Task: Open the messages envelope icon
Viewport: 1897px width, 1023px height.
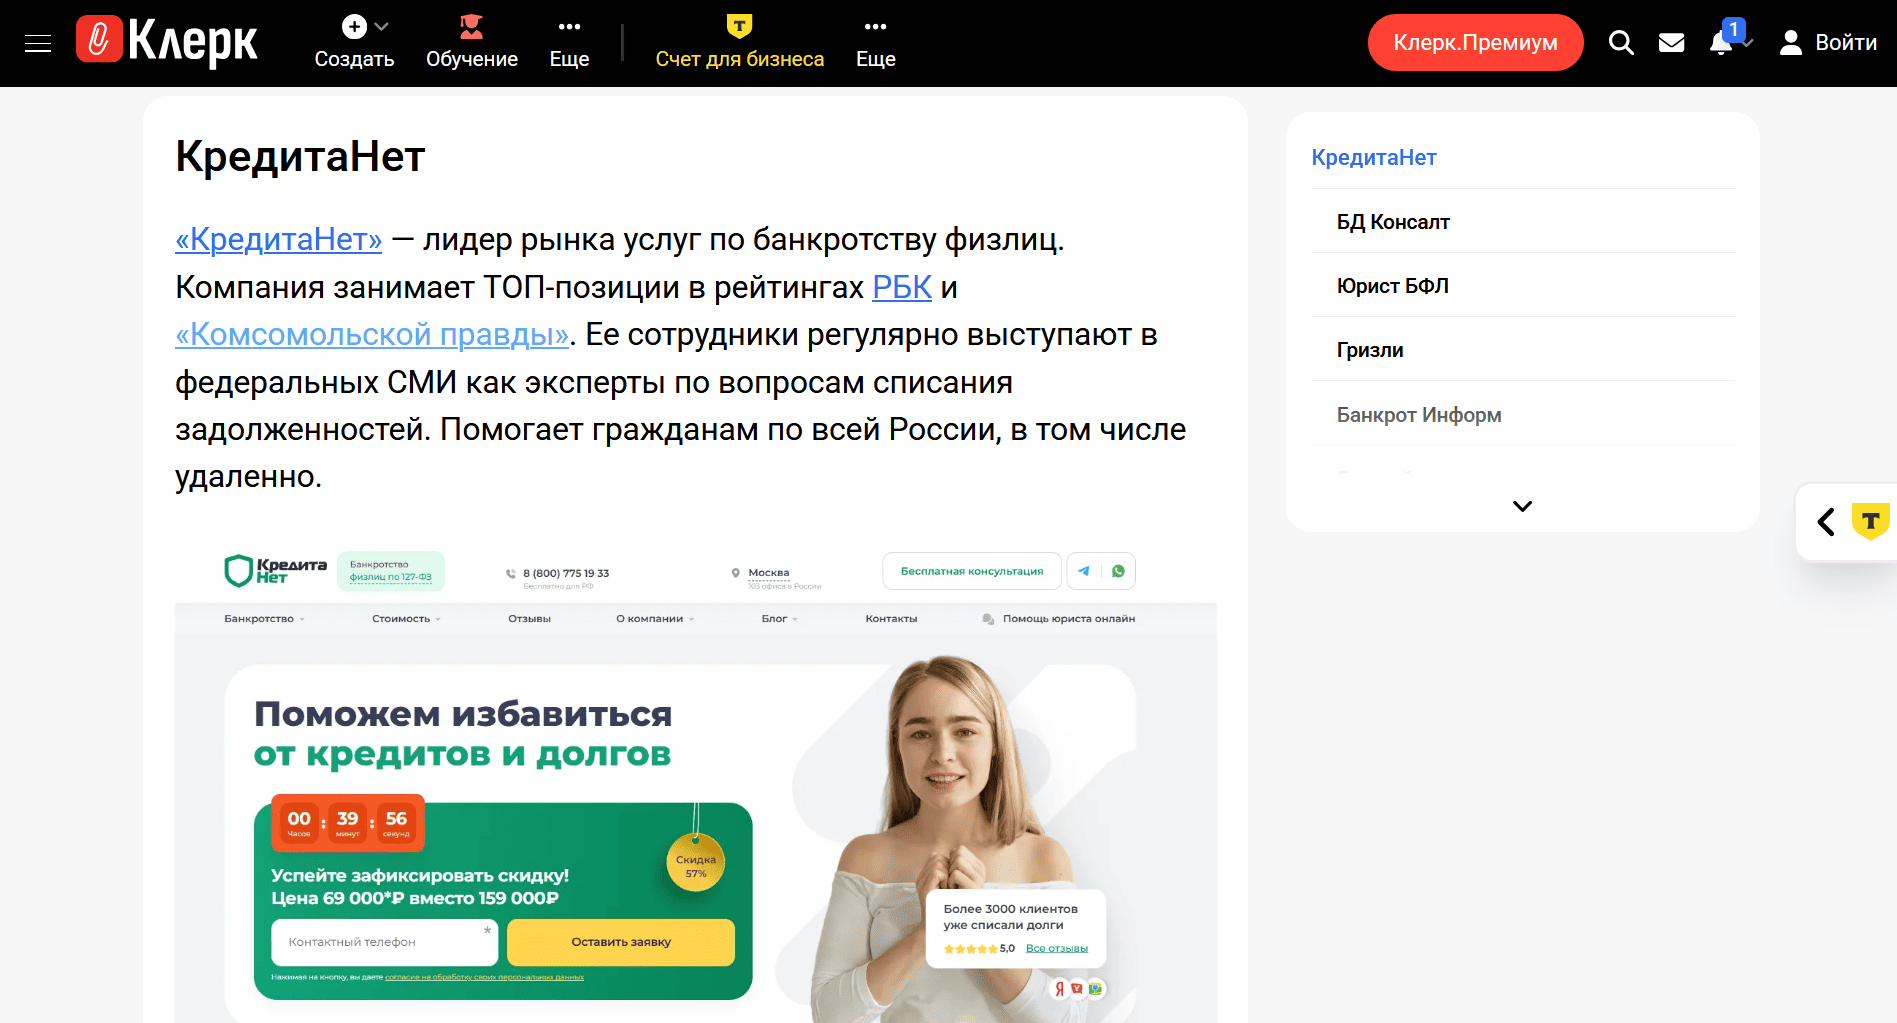Action: pos(1671,42)
